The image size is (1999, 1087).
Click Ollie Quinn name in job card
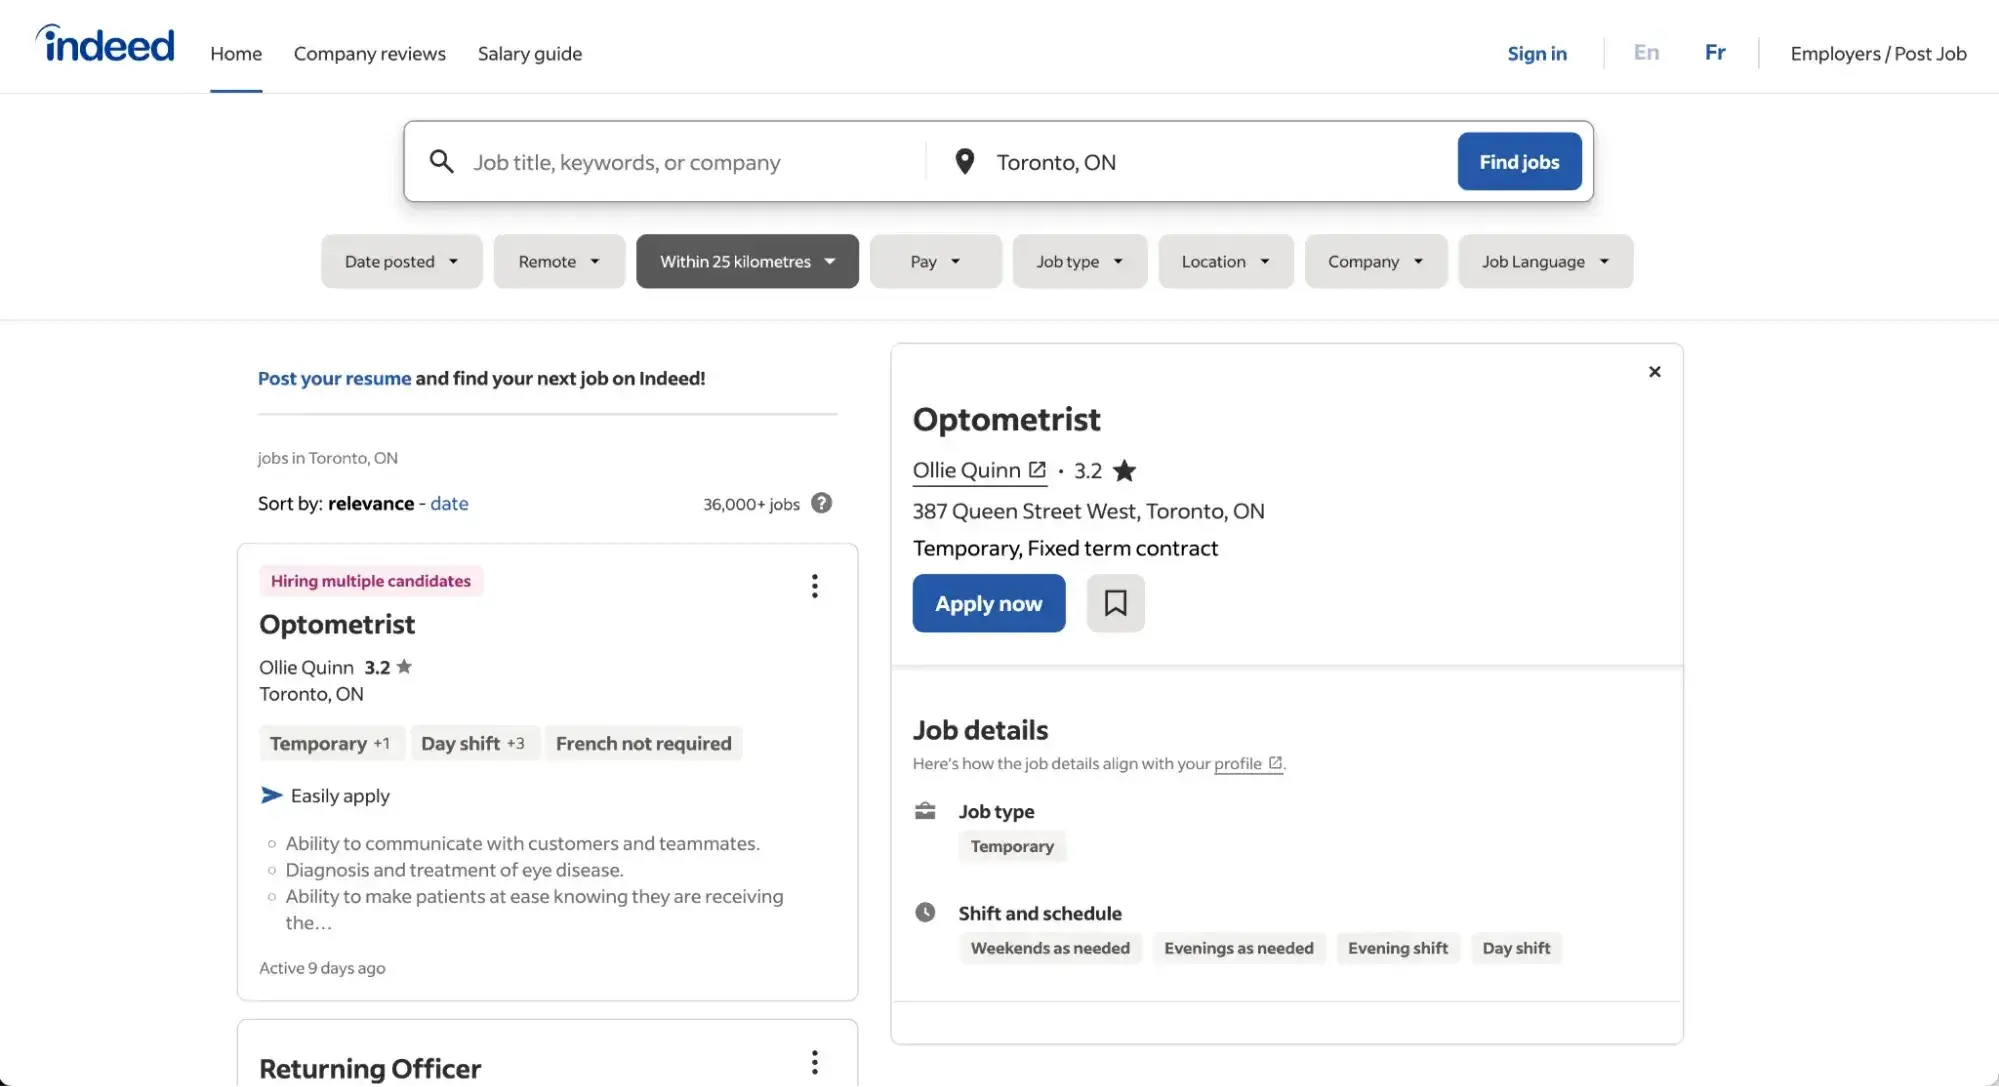click(x=306, y=667)
